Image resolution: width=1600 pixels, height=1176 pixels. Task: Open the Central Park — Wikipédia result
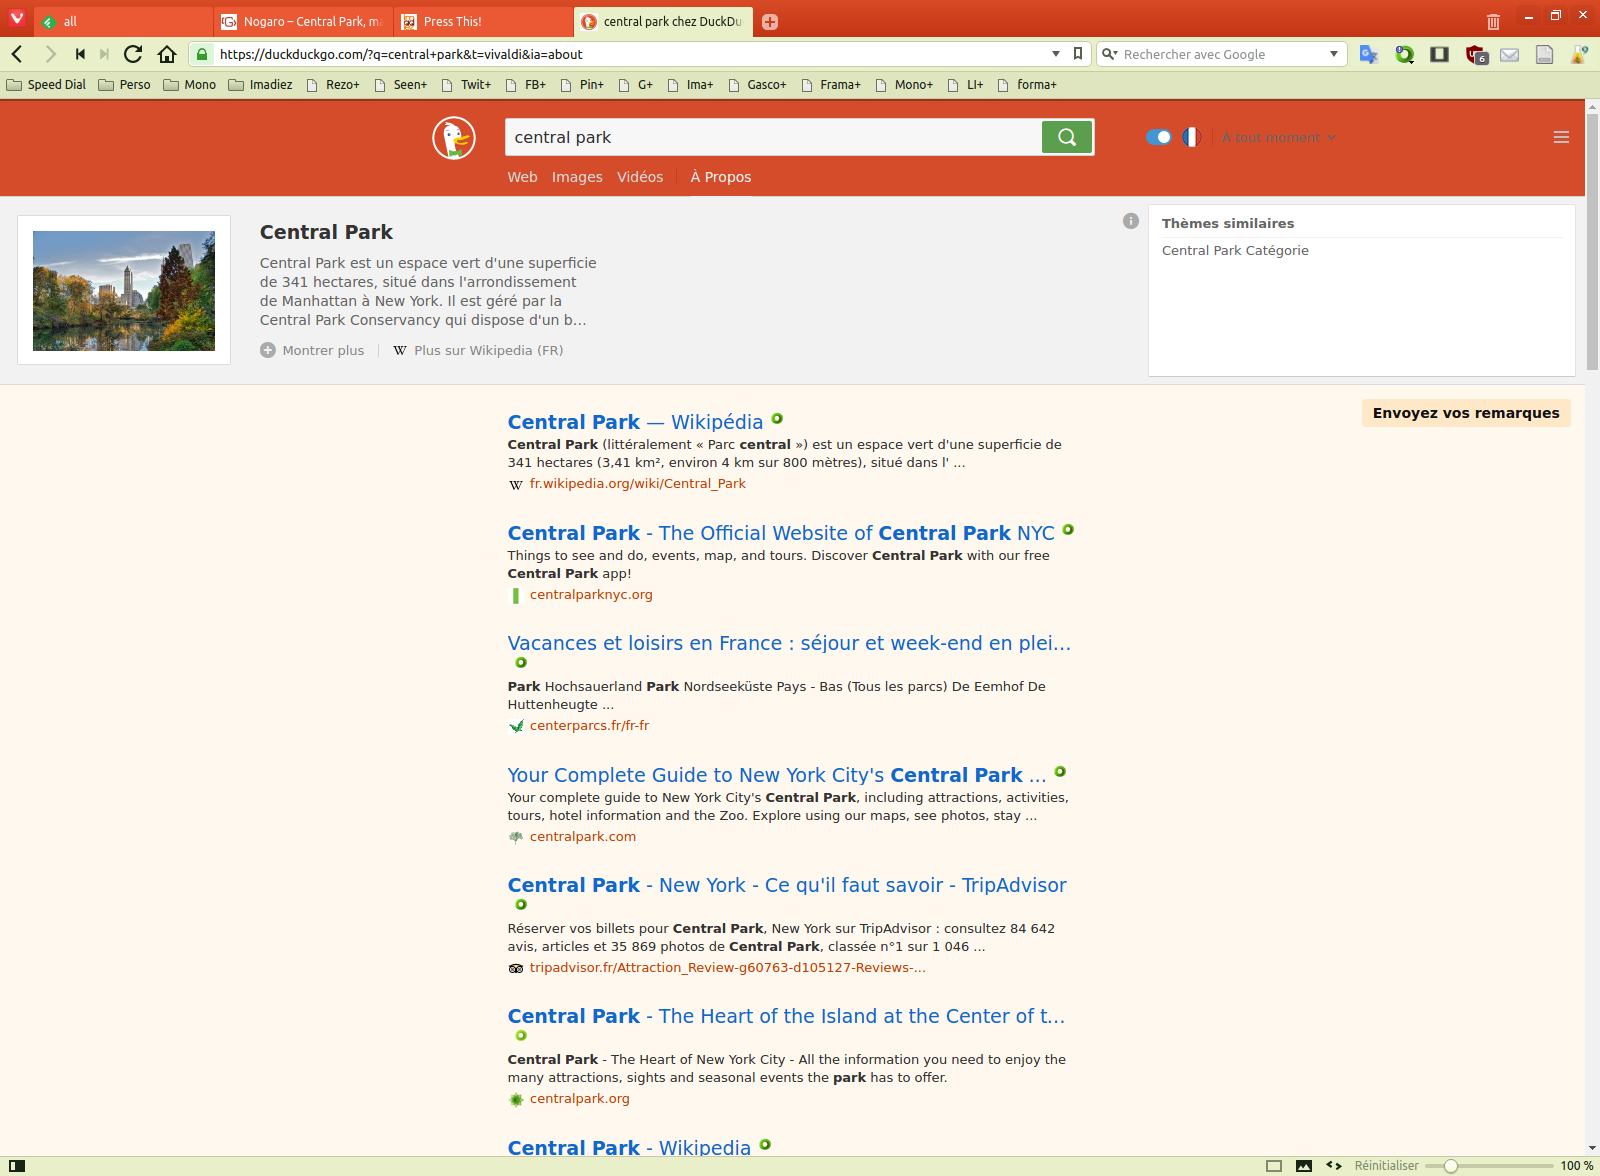point(635,422)
